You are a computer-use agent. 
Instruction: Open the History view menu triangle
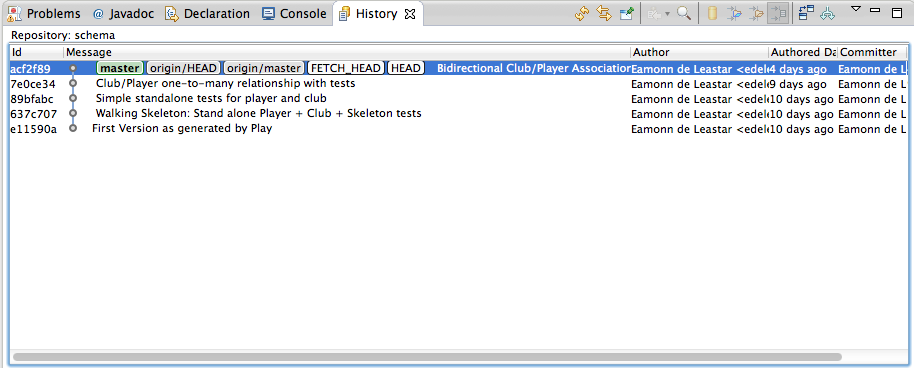(855, 9)
